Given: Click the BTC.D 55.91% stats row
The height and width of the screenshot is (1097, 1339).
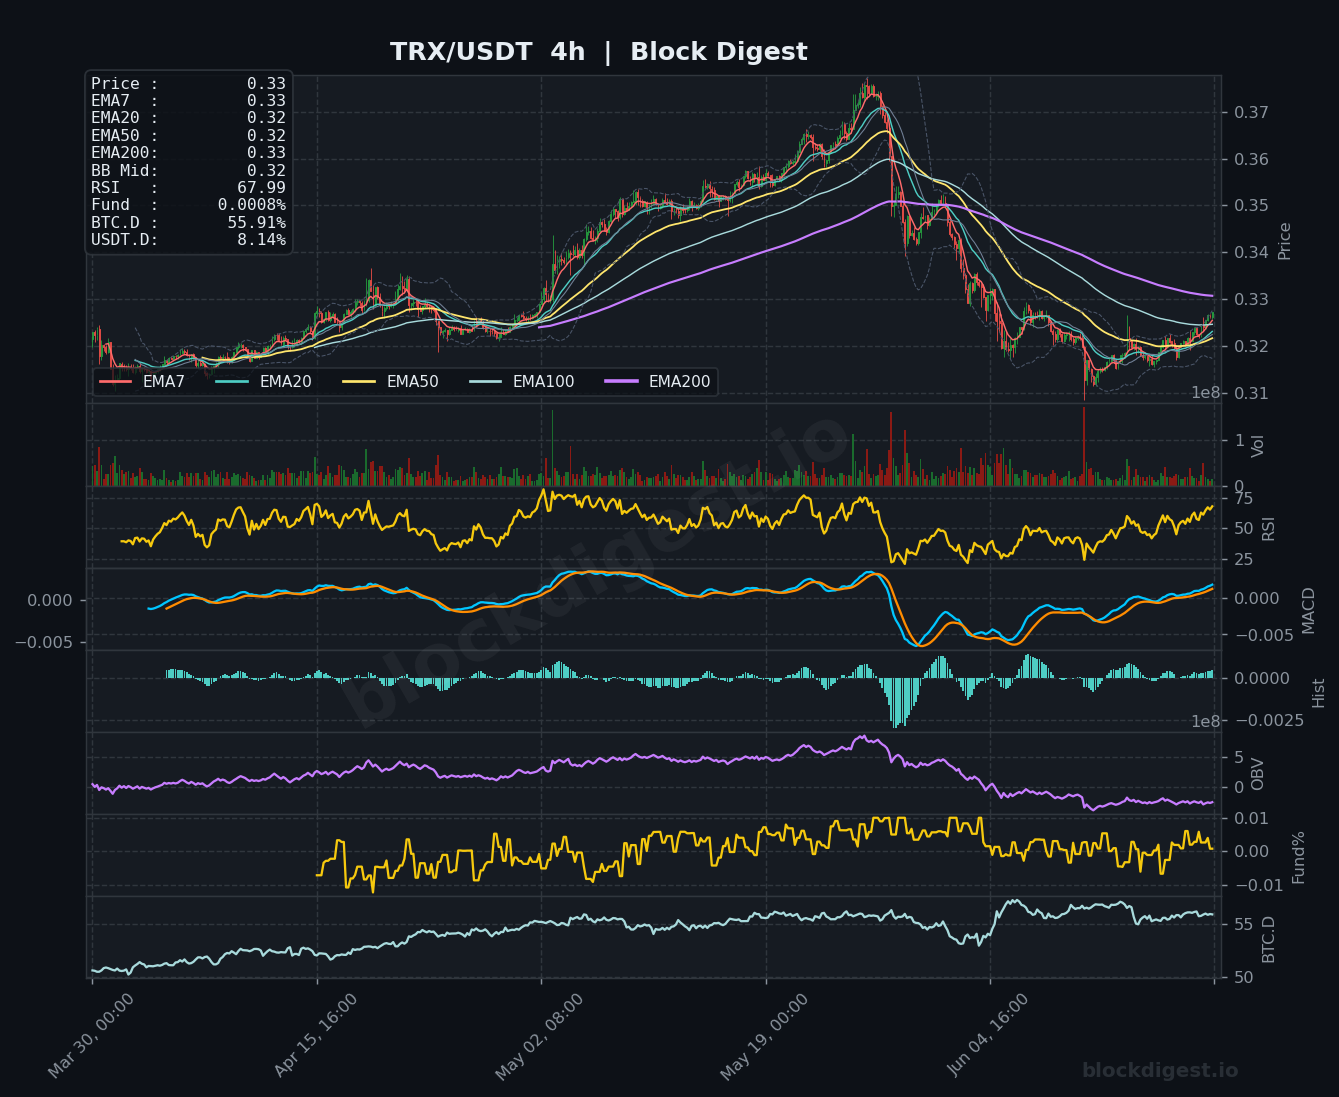Looking at the screenshot, I should point(188,223).
